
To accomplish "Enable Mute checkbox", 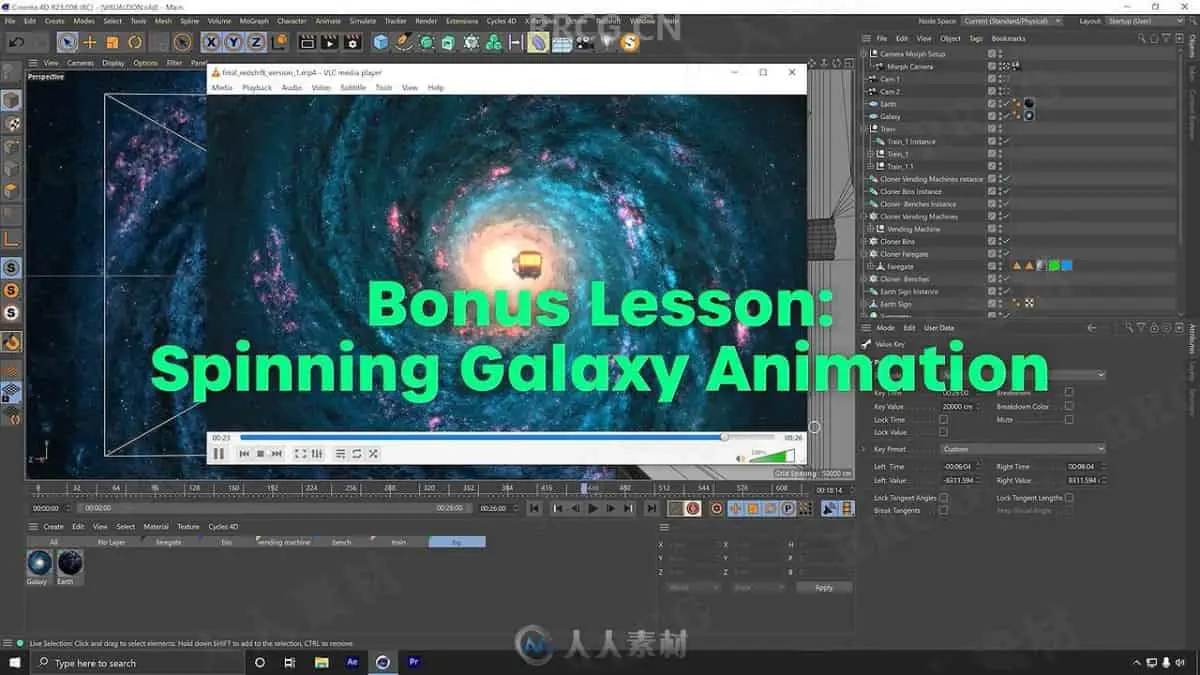I will pyautogui.click(x=1069, y=420).
